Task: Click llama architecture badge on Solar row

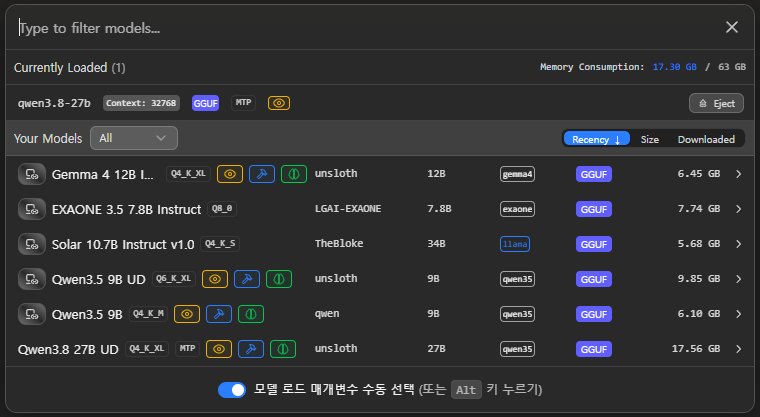Action: [515, 244]
